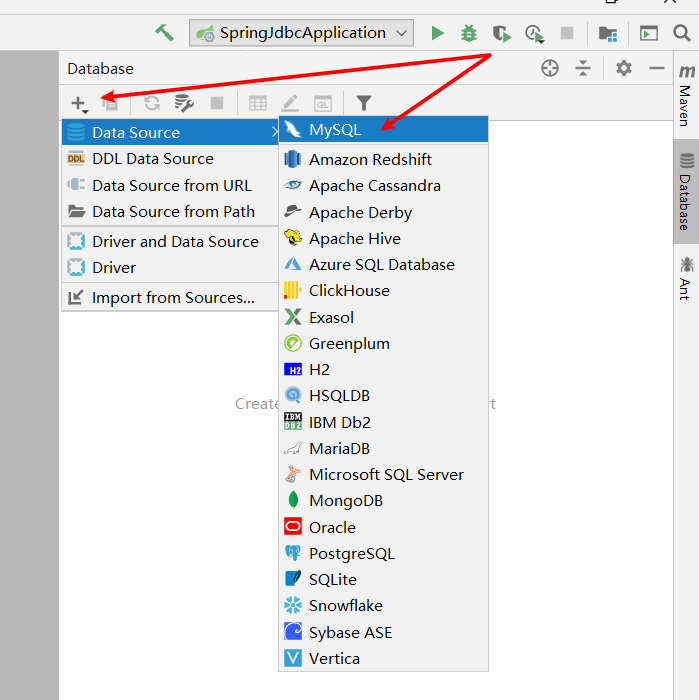
Task: Open the Search Everywhere magnifier
Action: coord(682,33)
